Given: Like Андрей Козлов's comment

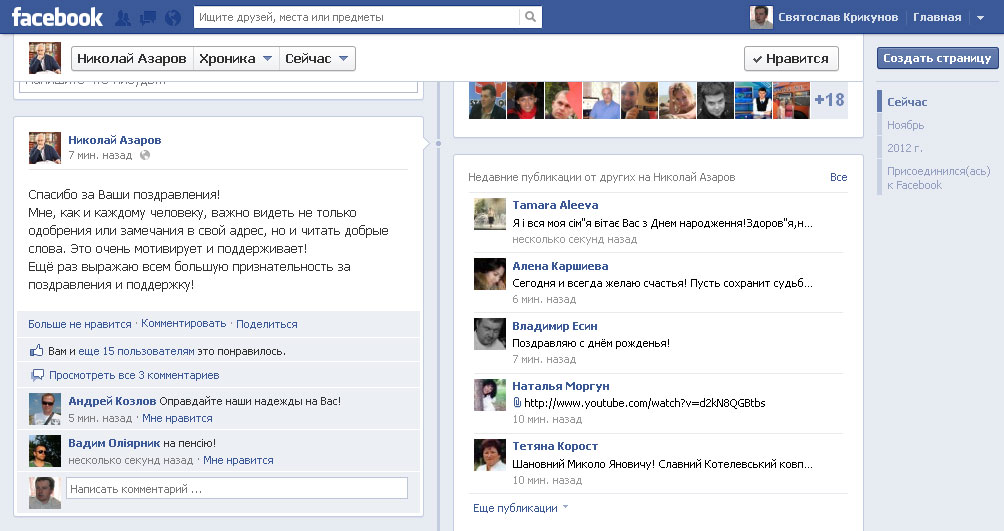Looking at the screenshot, I should [177, 418].
